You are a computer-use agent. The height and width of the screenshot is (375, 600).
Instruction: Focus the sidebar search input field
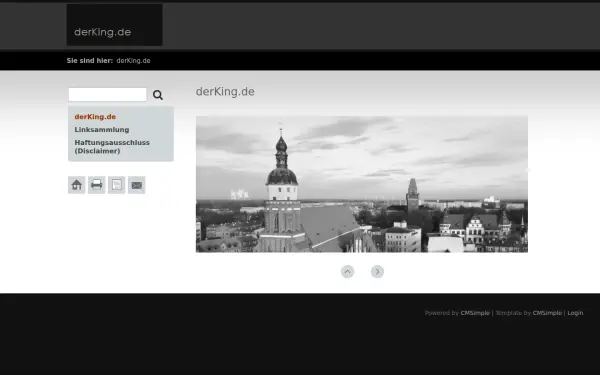108,95
